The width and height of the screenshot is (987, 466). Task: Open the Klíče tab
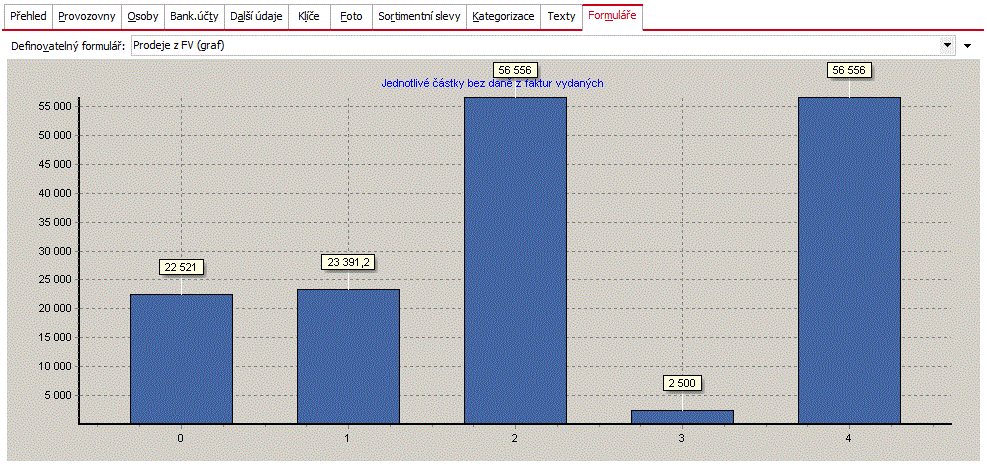point(309,16)
